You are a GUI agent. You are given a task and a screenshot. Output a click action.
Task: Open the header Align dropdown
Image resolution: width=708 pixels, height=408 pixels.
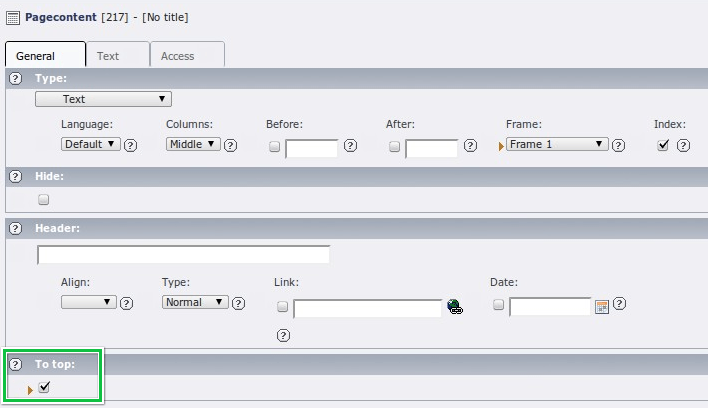coord(89,302)
